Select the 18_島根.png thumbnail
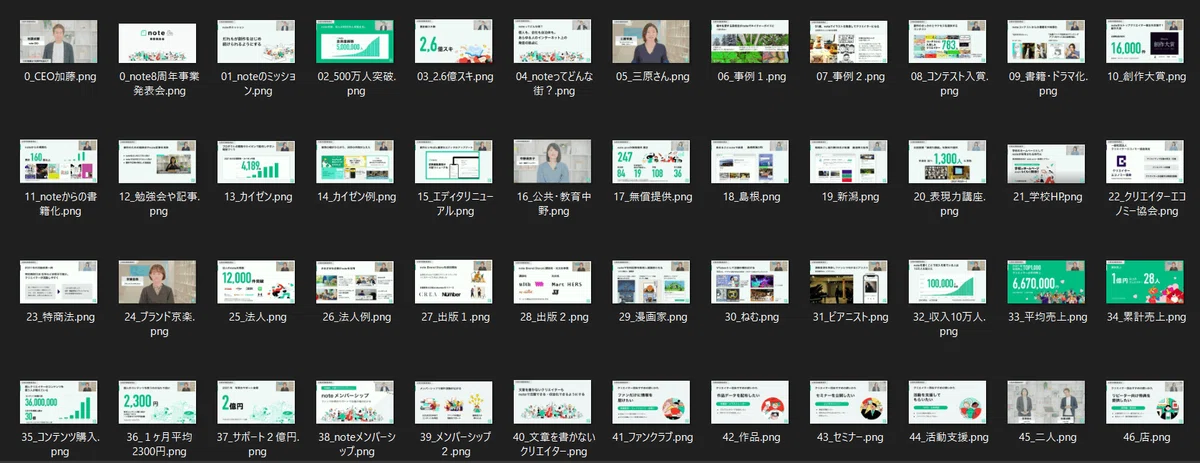This screenshot has width=1200, height=463. 750,163
